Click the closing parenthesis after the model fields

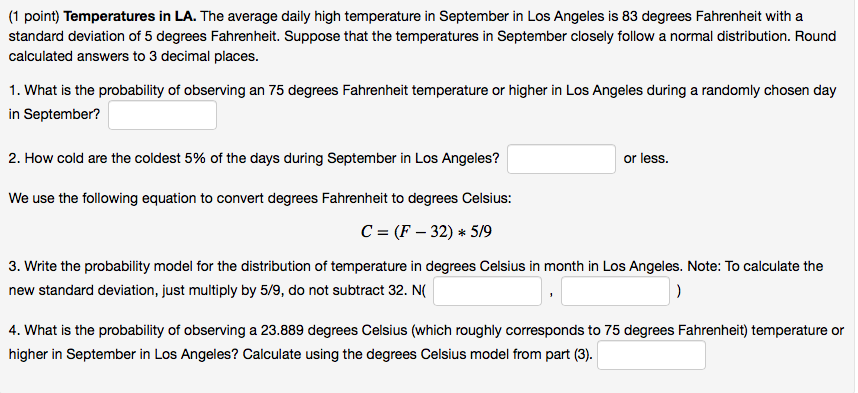(679, 291)
